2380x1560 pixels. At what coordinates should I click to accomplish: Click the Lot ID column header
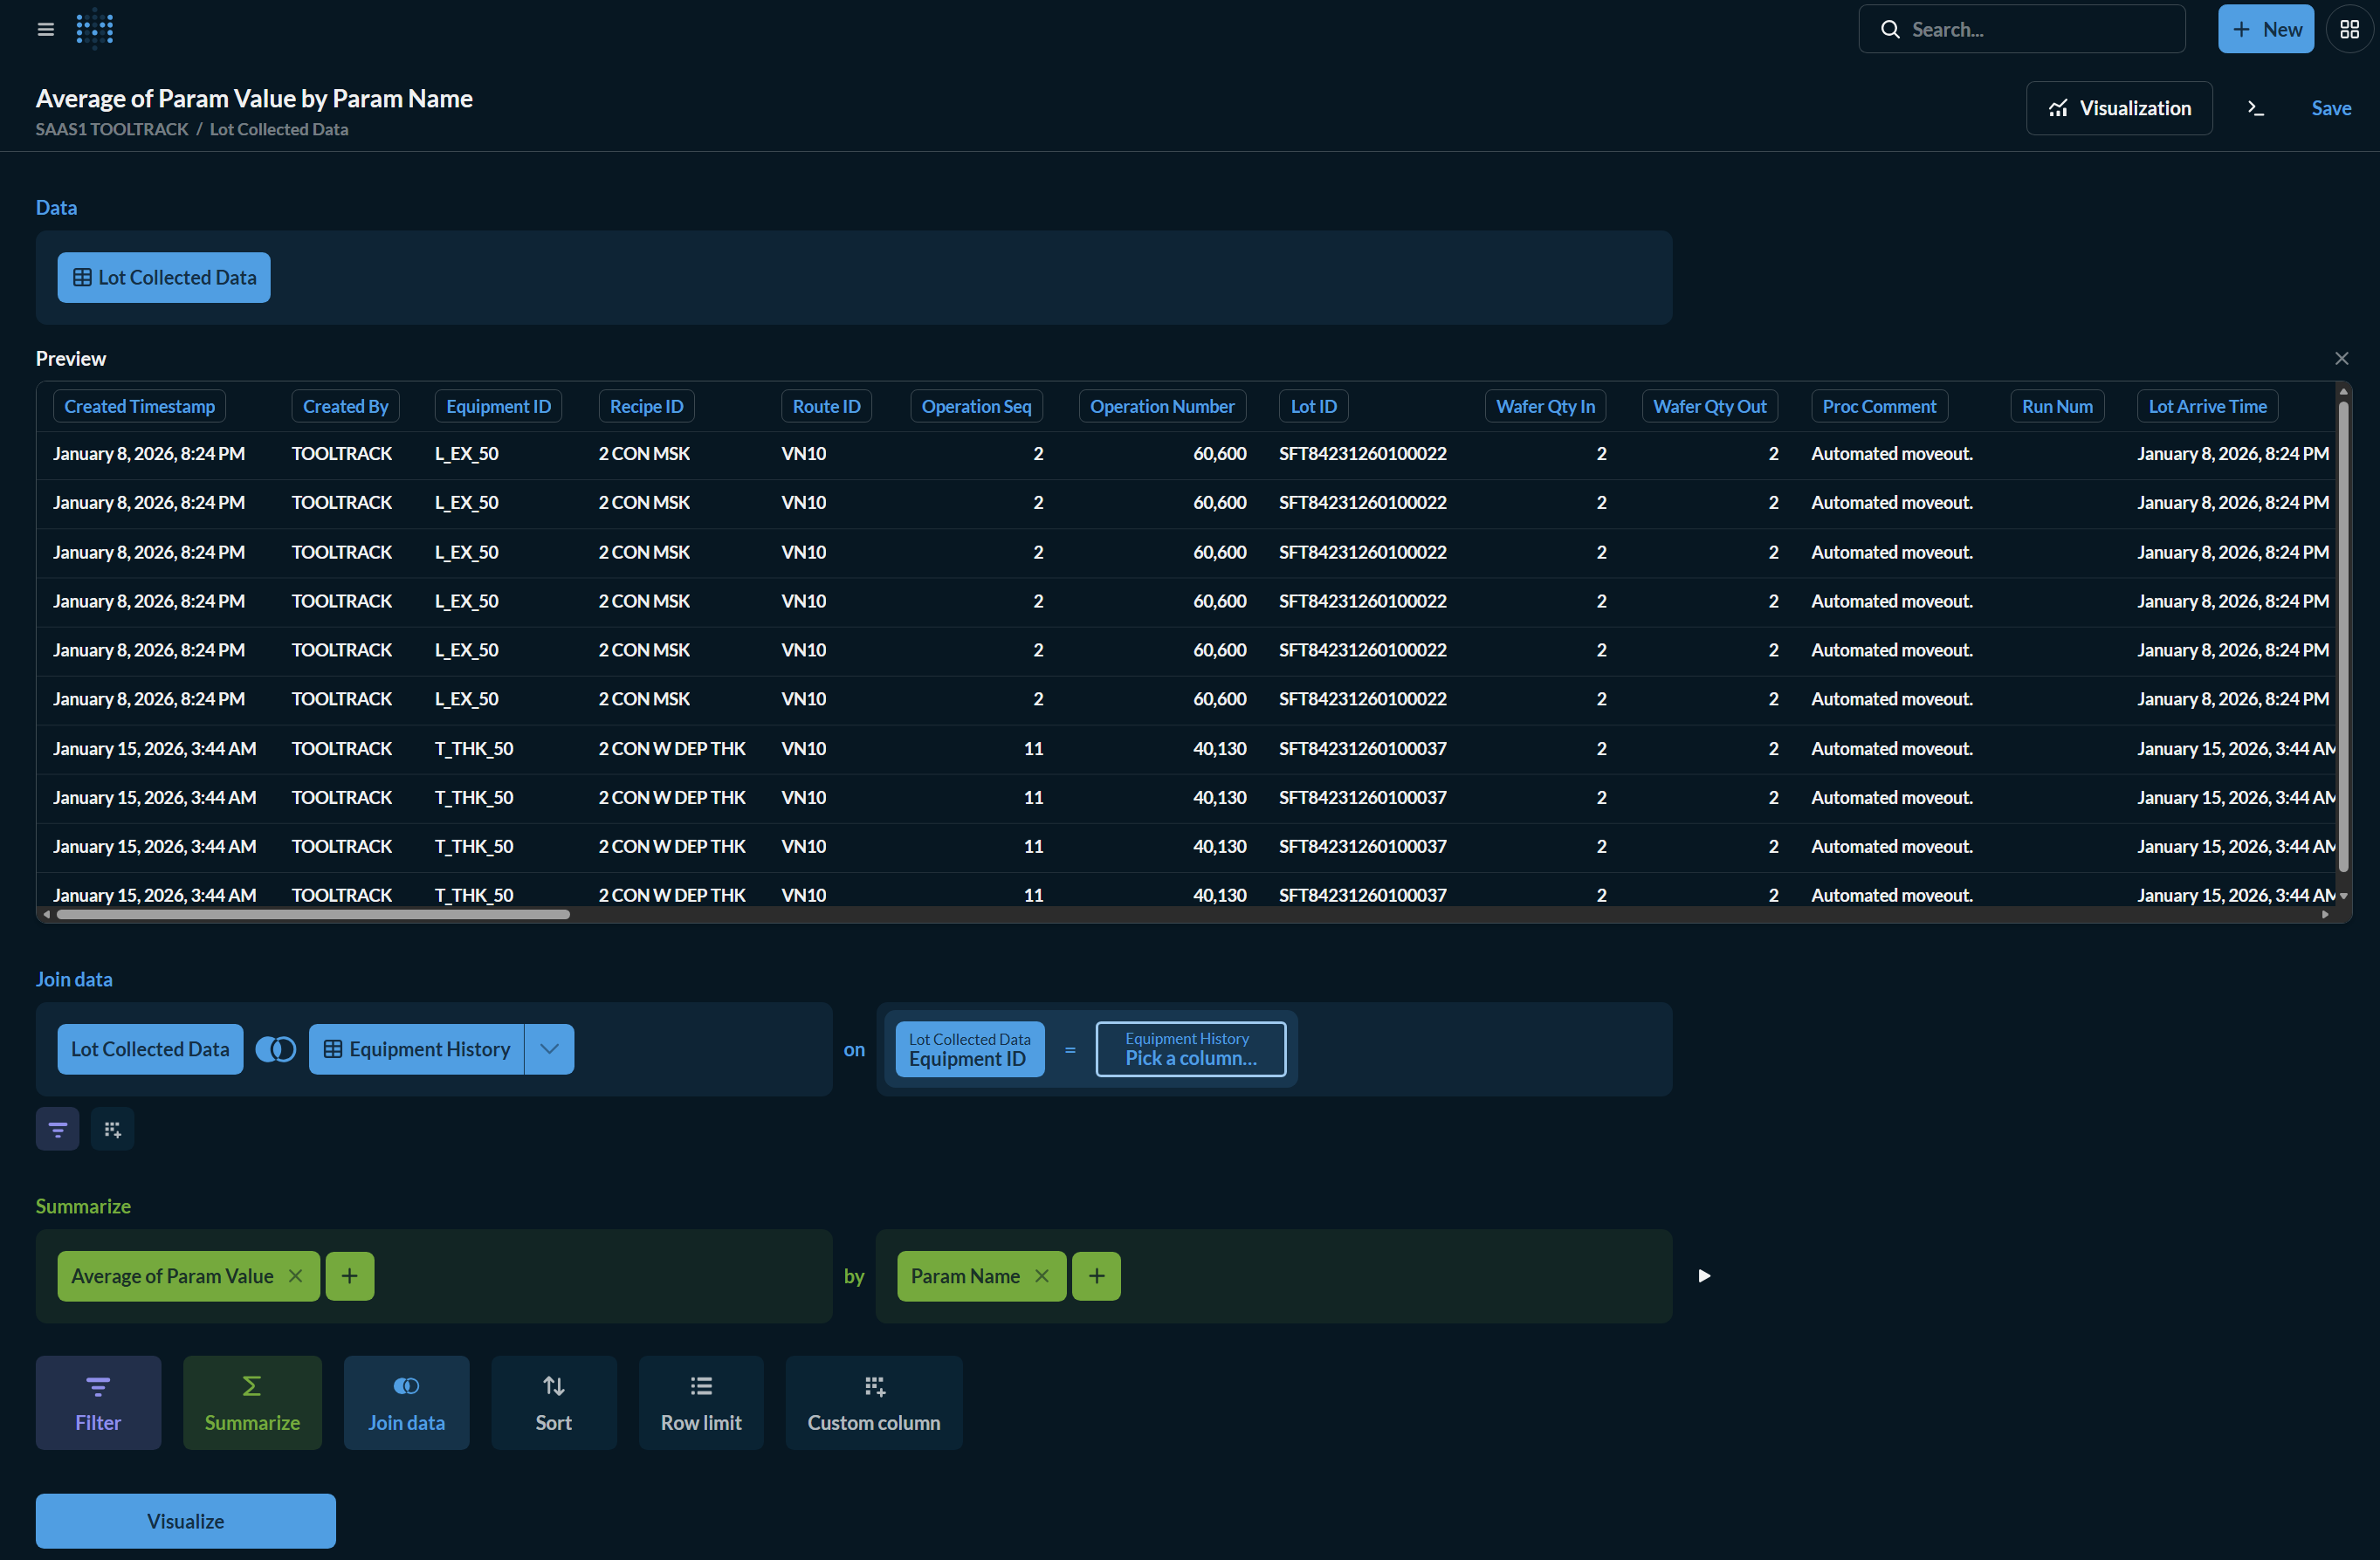point(1313,406)
